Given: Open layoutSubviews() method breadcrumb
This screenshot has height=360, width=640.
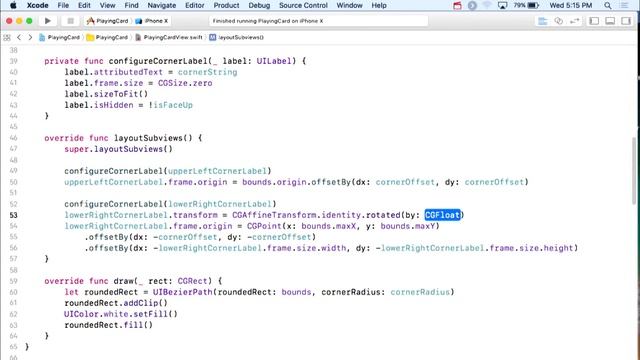Looking at the screenshot, I should (x=237, y=38).
